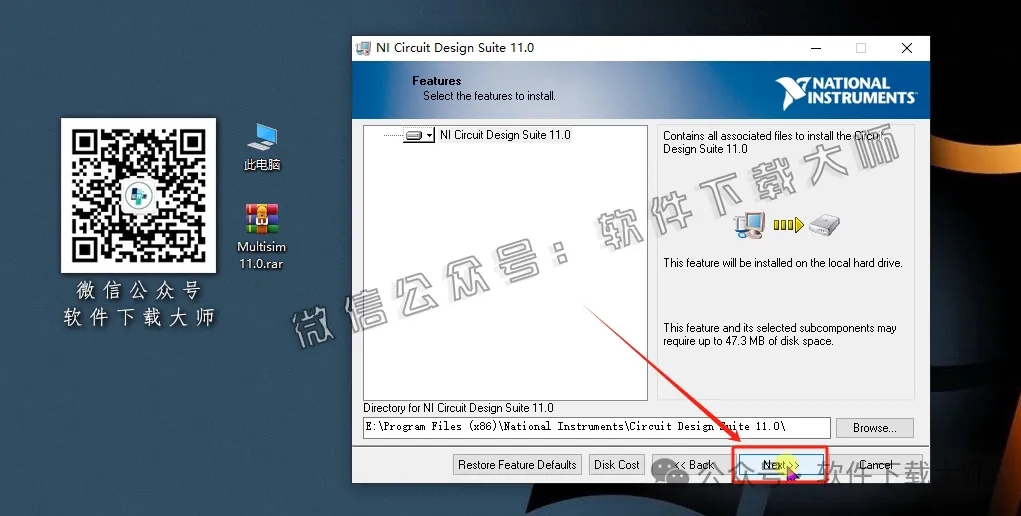Screen dimensions: 1021x516
Task: Click Restore Feature Defaults button
Action: [517, 465]
